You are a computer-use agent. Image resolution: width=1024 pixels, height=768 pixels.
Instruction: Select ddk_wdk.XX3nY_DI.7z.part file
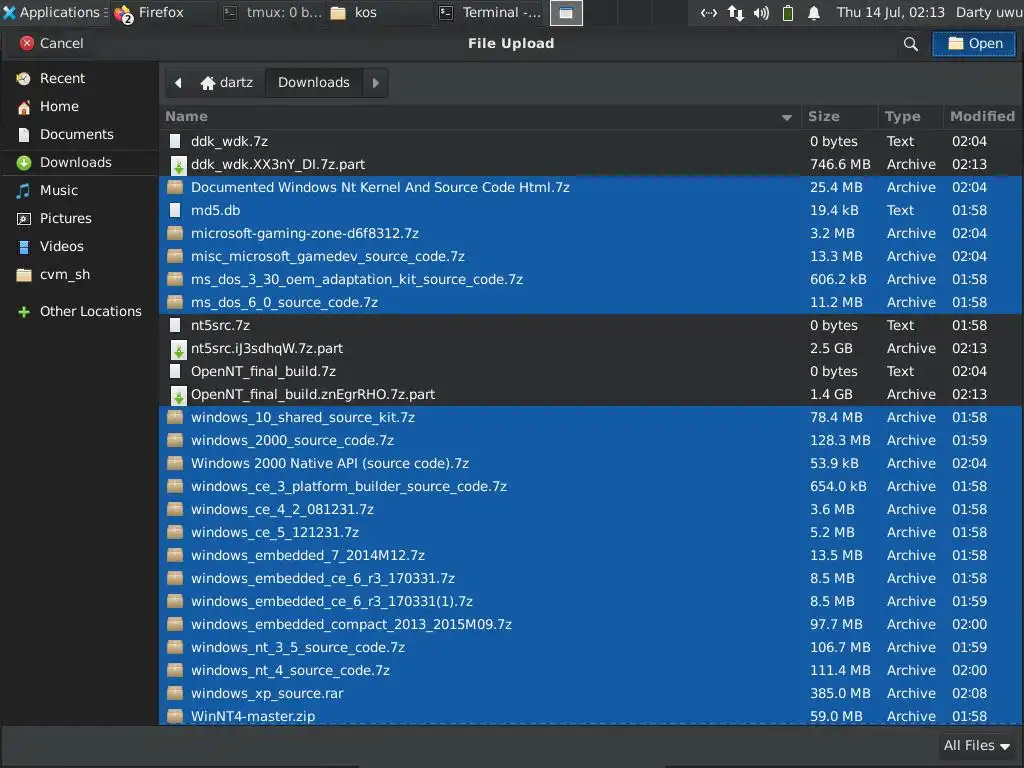[591, 165]
